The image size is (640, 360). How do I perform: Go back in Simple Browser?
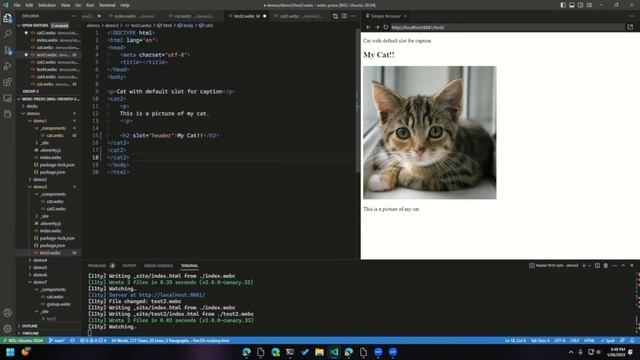click(x=368, y=27)
